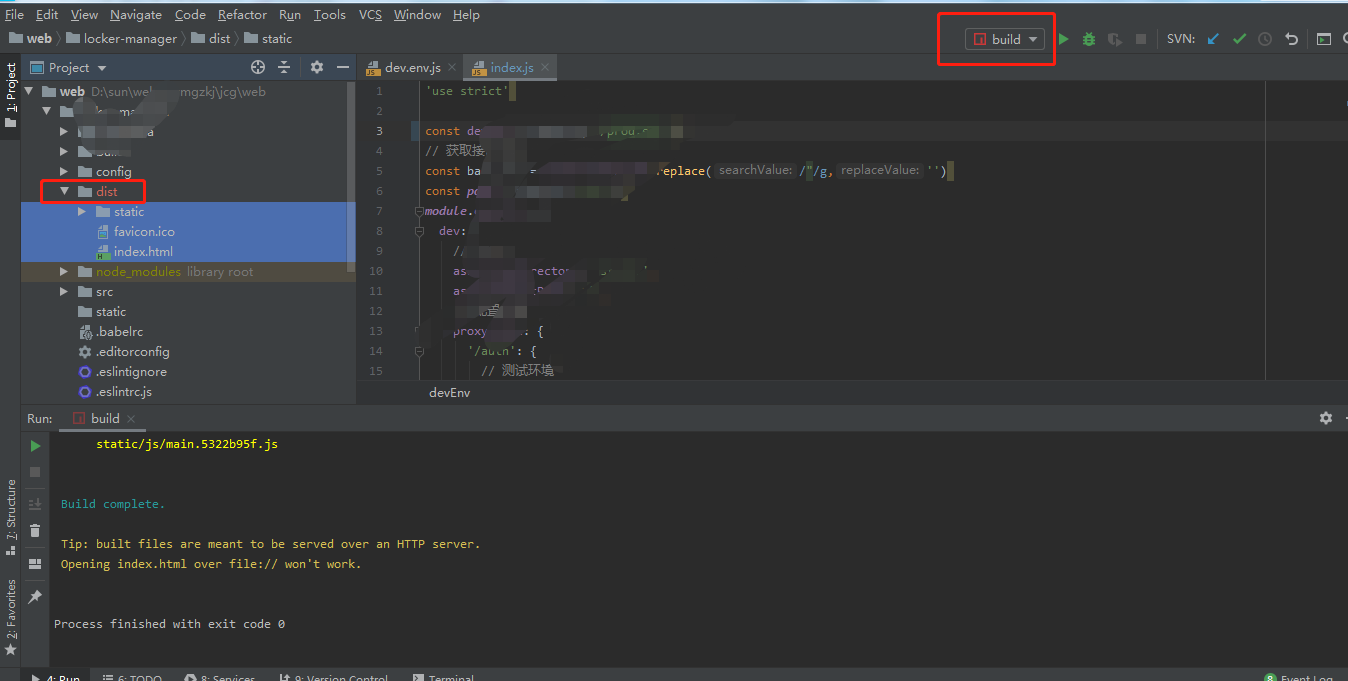This screenshot has height=681, width=1348.
Task: Rerun build using the green arrow in Run panel
Action: (x=34, y=445)
